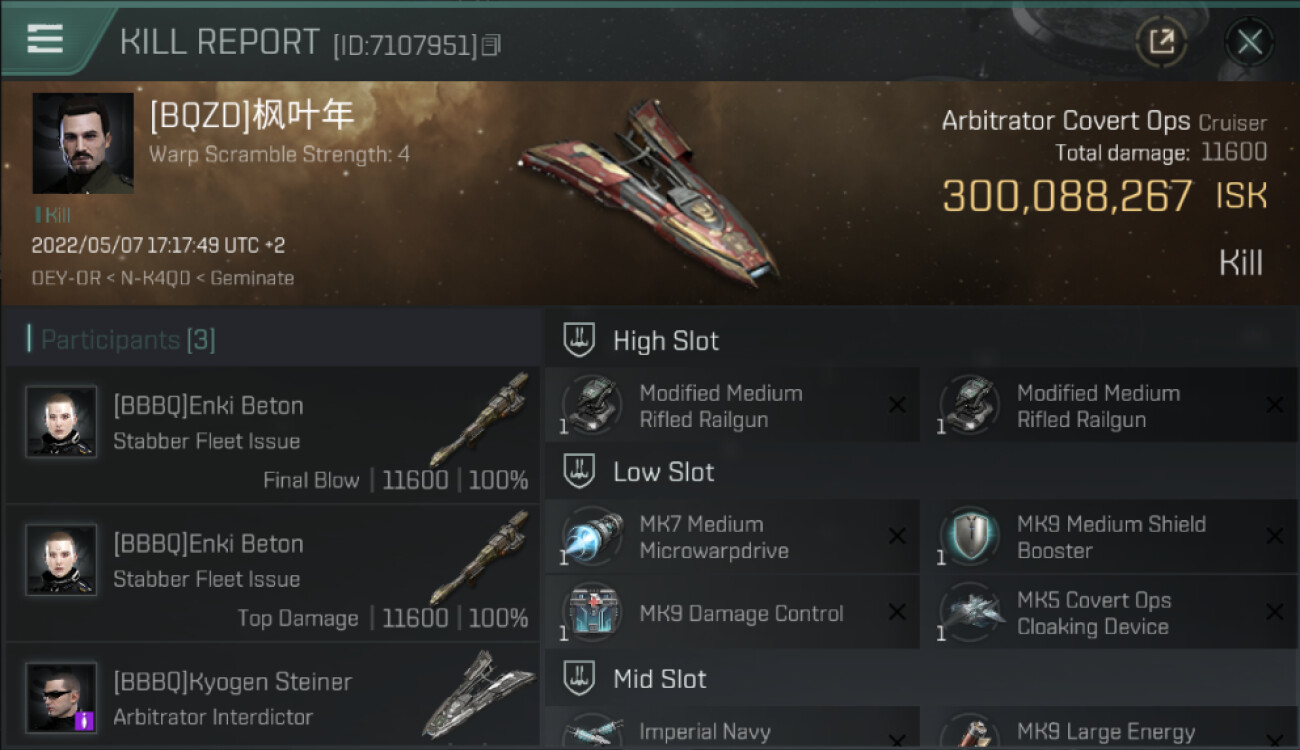View Kyogen Steiner participant portrait
This screenshot has width=1300, height=750.
[x=61, y=697]
